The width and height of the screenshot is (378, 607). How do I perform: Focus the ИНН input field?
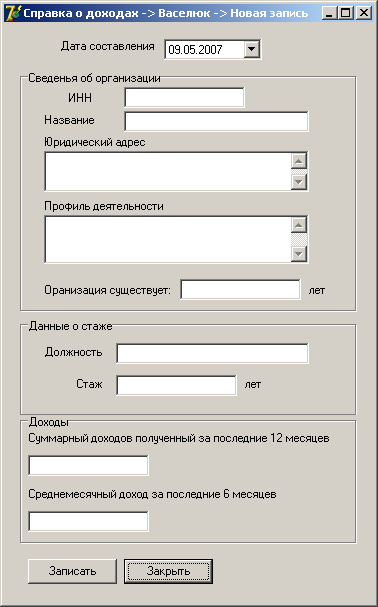[184, 98]
